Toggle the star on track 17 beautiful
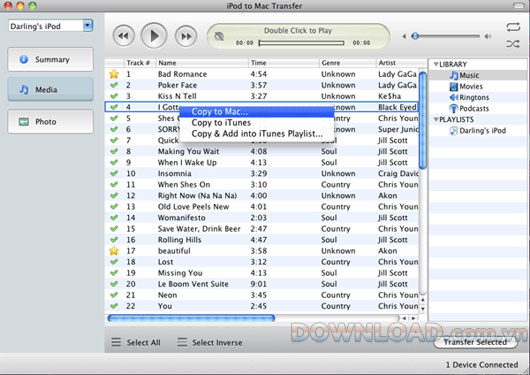Image resolution: width=530 pixels, height=375 pixels. click(114, 251)
